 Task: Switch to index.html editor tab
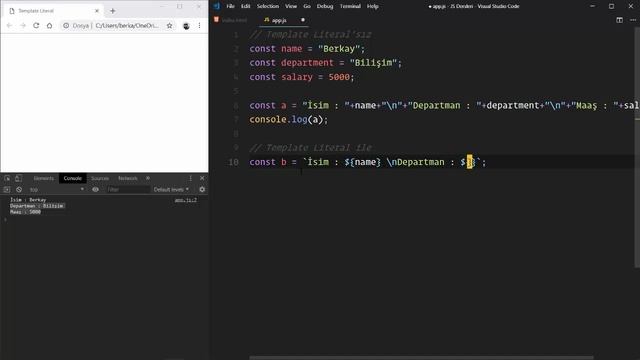click(x=231, y=20)
